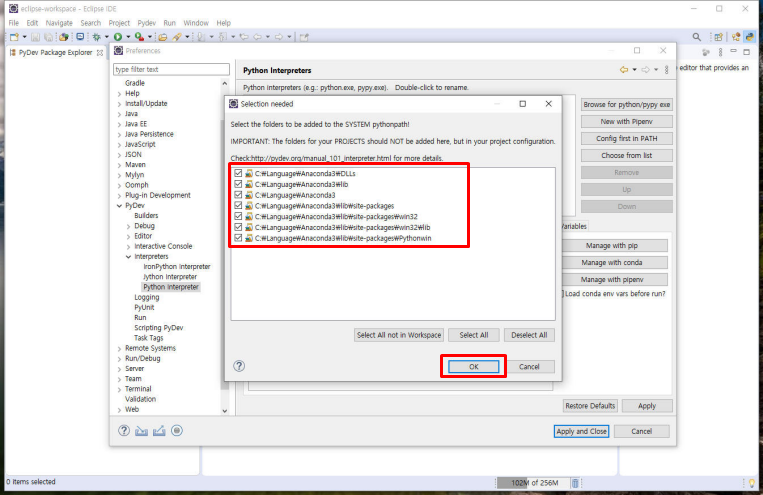
Task: Click the Debug bug icon in toolbar
Action: [96, 37]
